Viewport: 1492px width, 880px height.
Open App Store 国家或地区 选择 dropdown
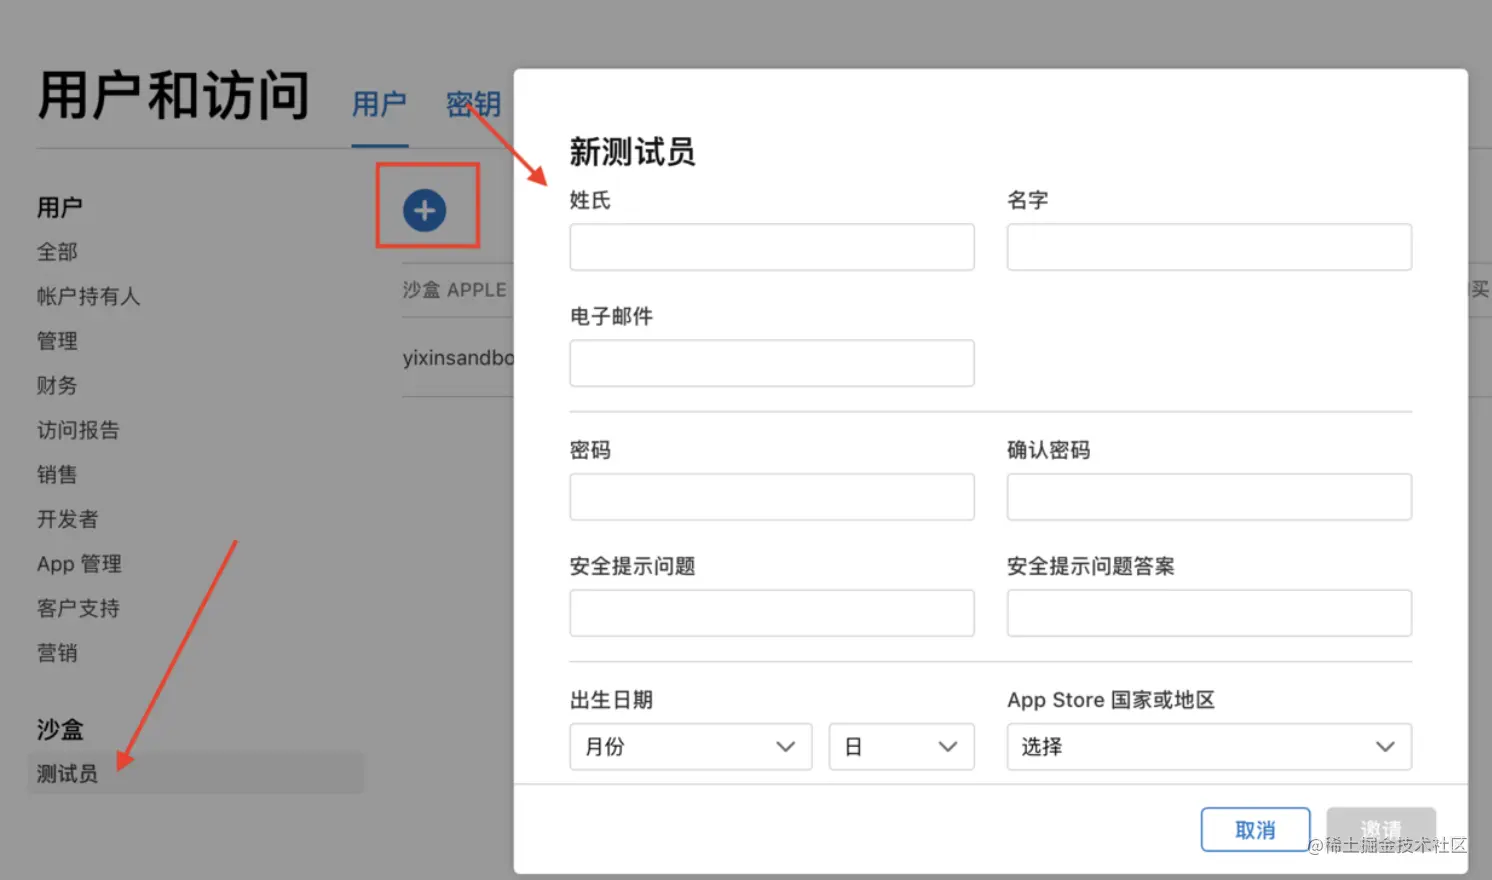(1209, 747)
